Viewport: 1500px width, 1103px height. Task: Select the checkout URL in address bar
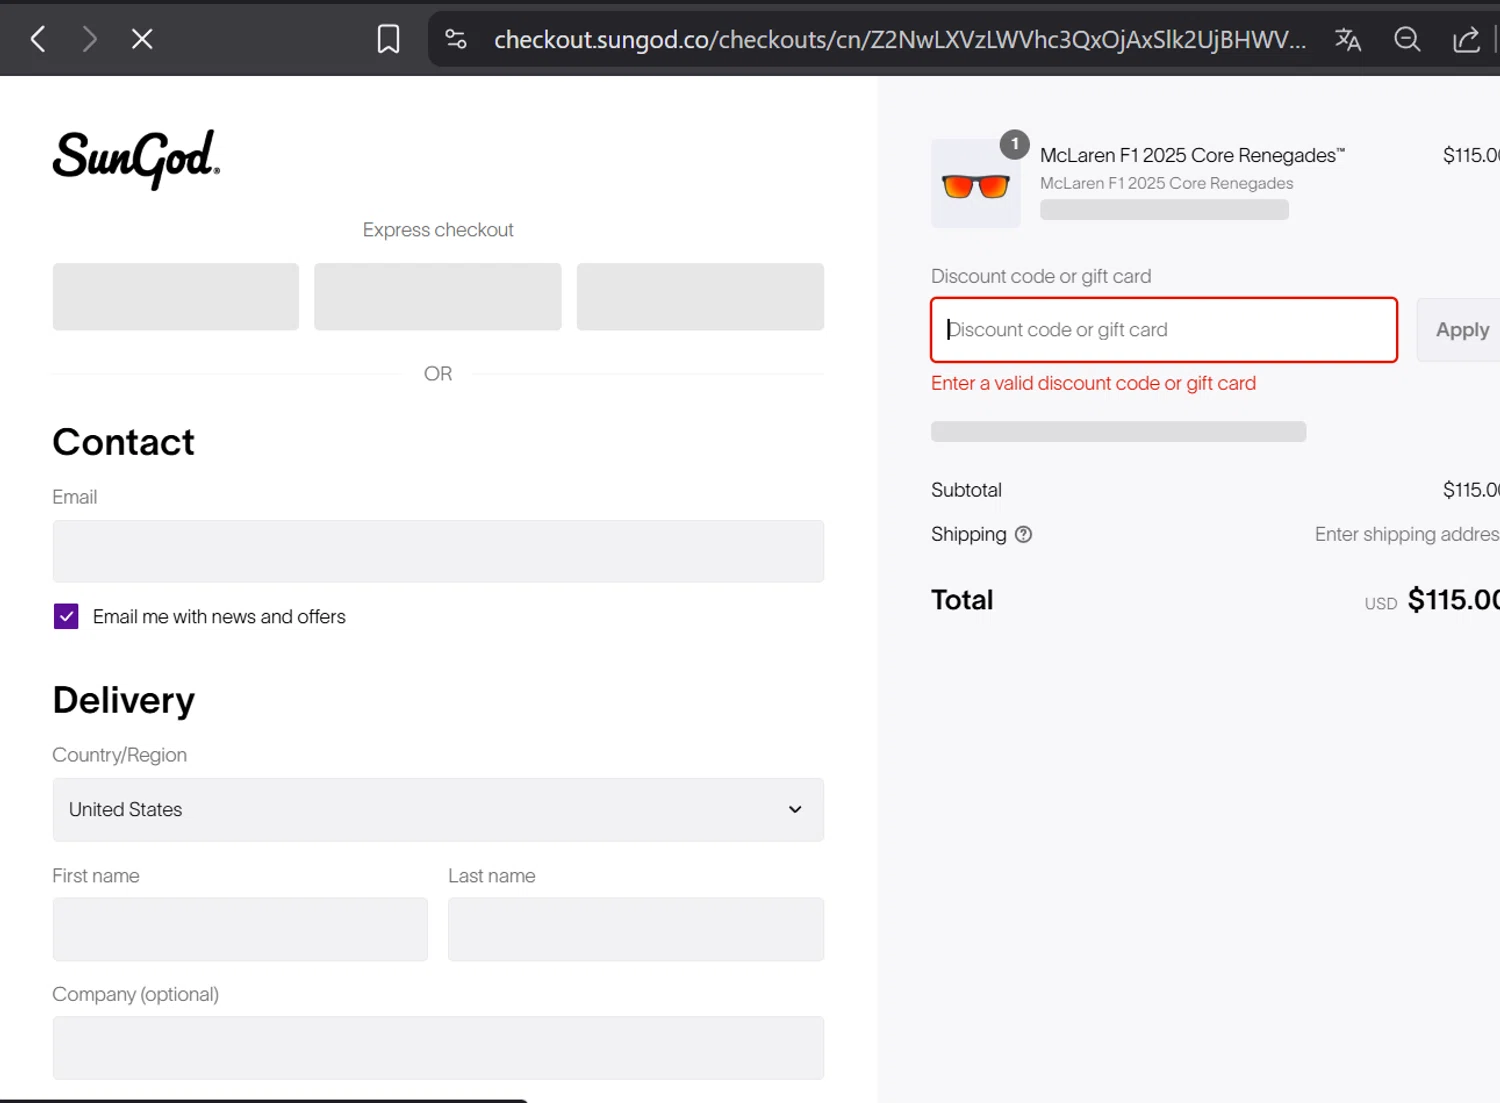pyautogui.click(x=899, y=39)
